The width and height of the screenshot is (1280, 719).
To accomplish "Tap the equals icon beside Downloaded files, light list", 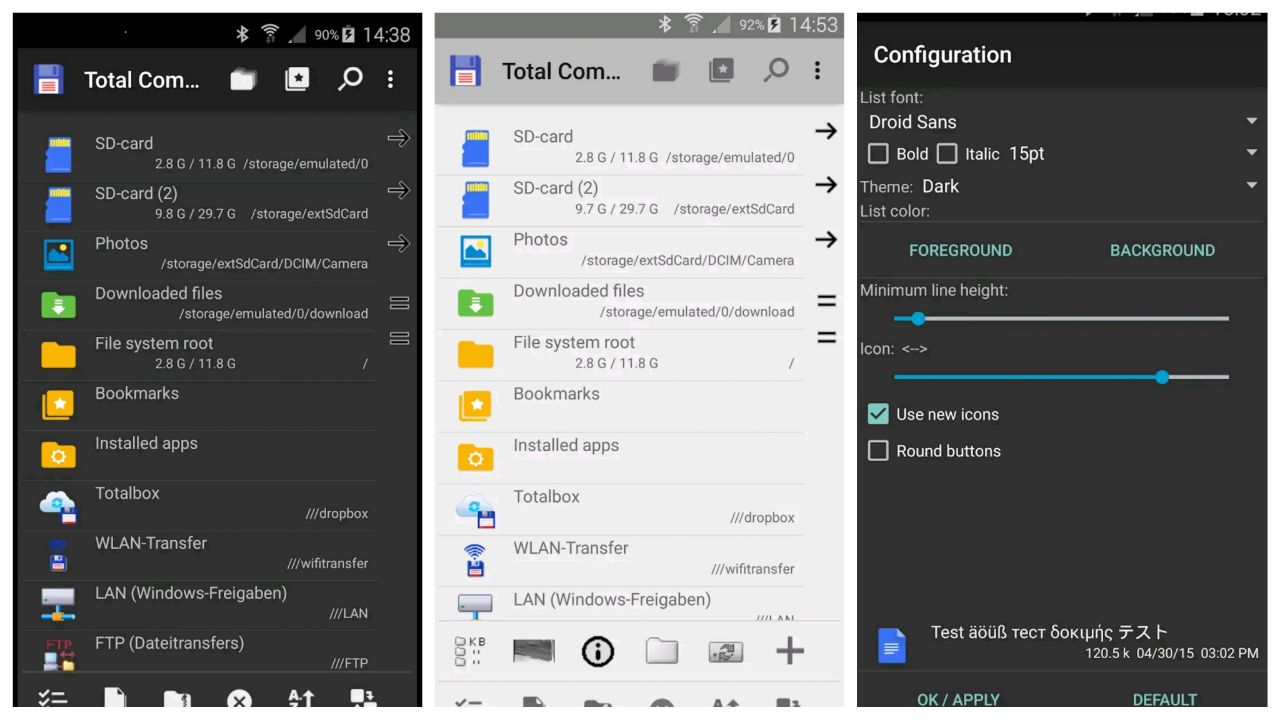I will tap(826, 300).
